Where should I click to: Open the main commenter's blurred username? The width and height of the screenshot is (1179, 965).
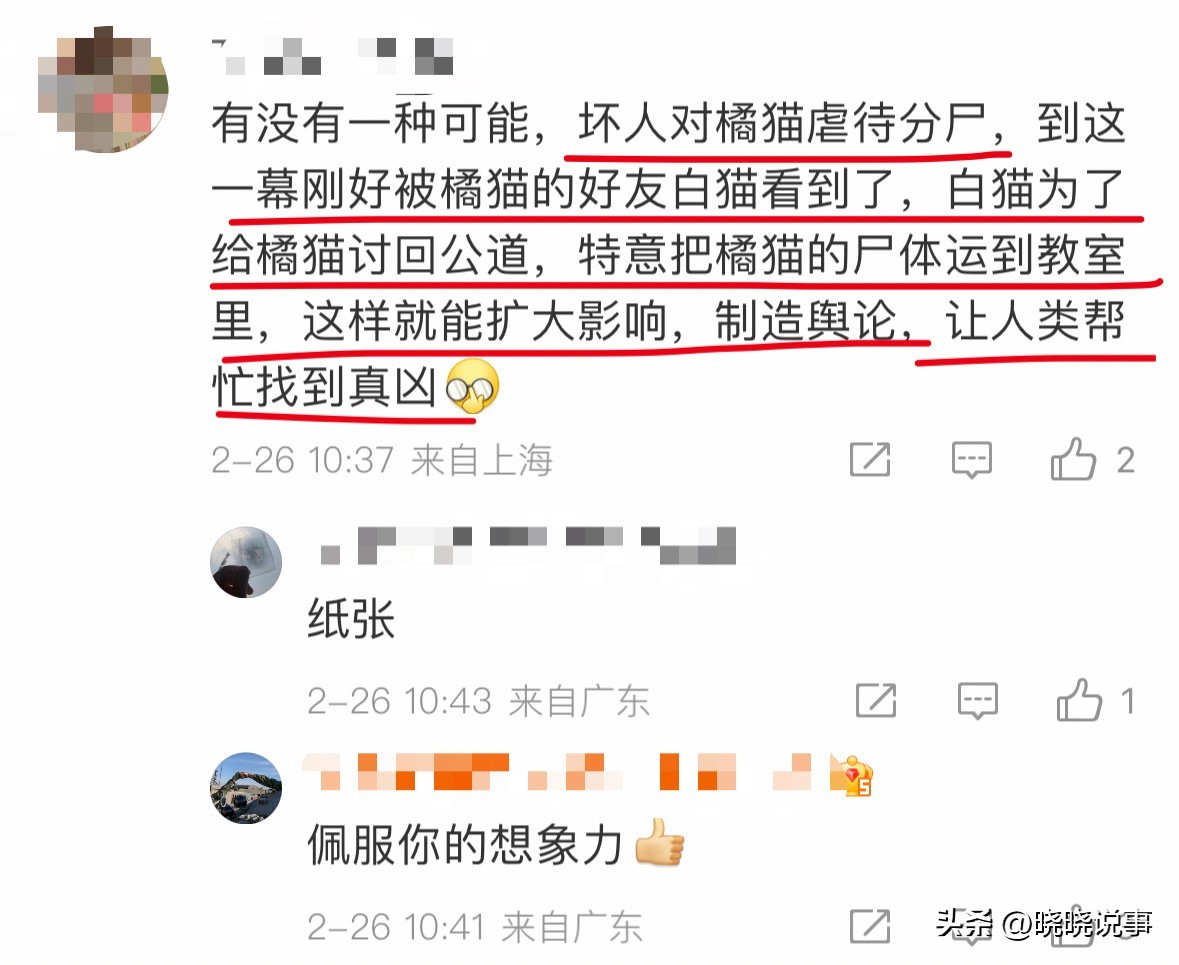pos(332,56)
